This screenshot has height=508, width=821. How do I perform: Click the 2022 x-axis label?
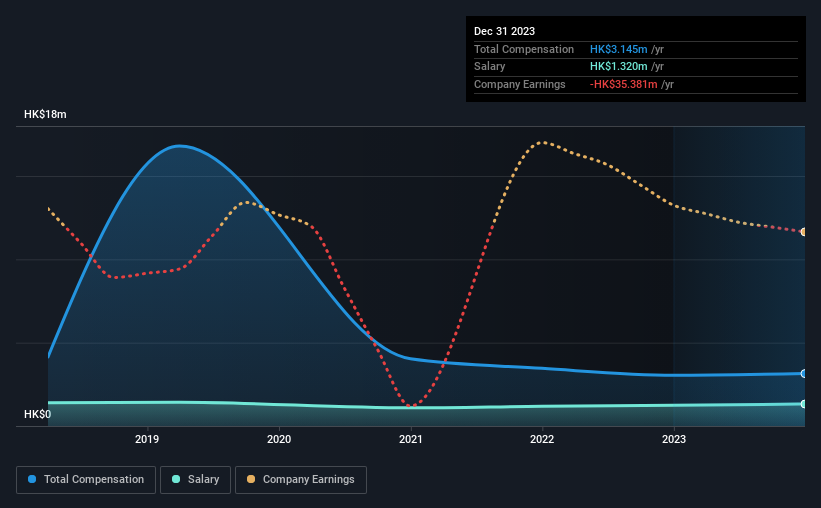[x=542, y=439]
